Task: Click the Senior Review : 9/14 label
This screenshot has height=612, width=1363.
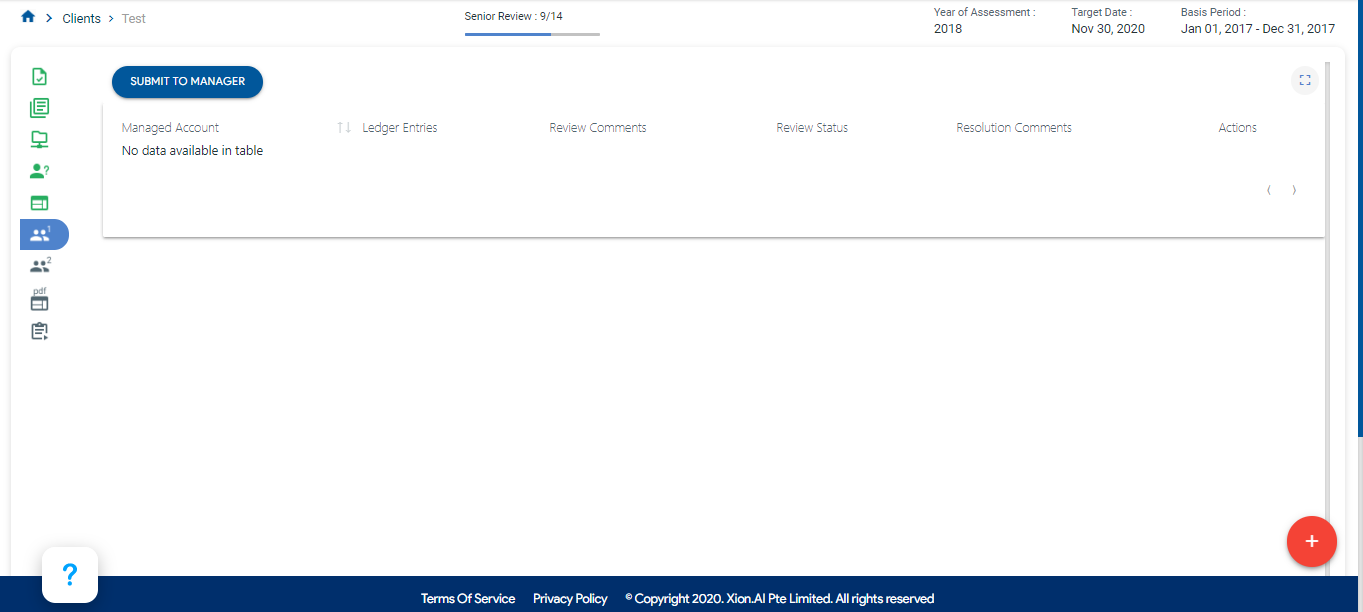Action: (514, 16)
